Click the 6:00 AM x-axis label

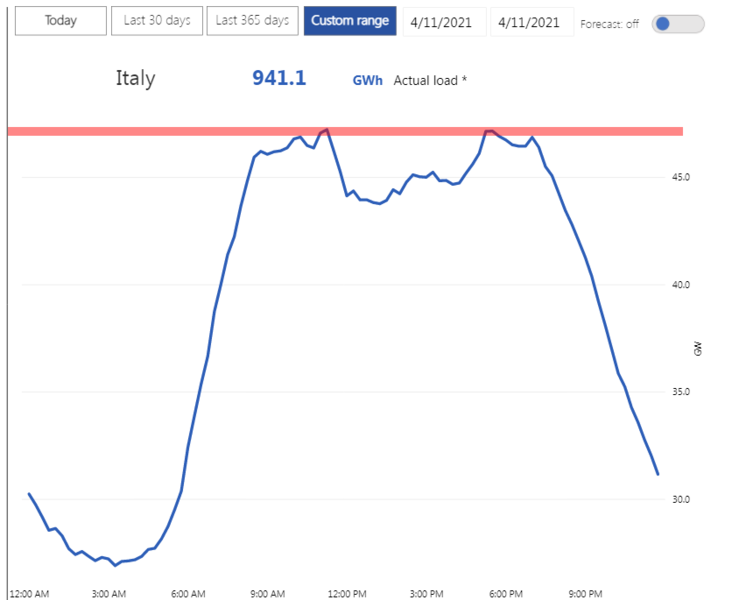pyautogui.click(x=189, y=594)
